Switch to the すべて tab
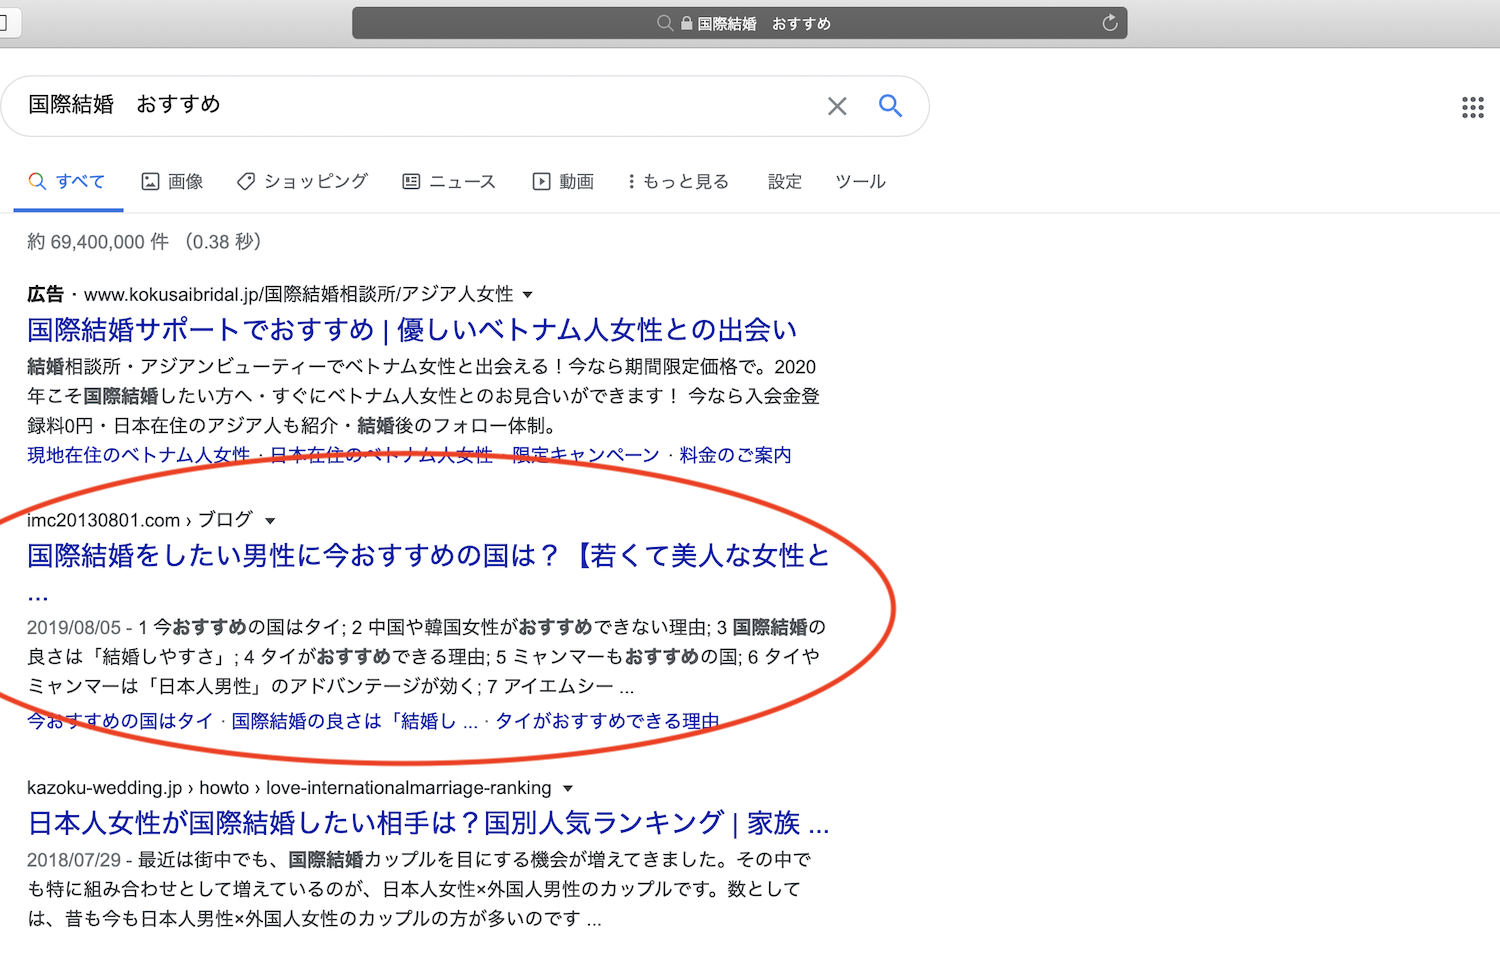 click(x=68, y=181)
